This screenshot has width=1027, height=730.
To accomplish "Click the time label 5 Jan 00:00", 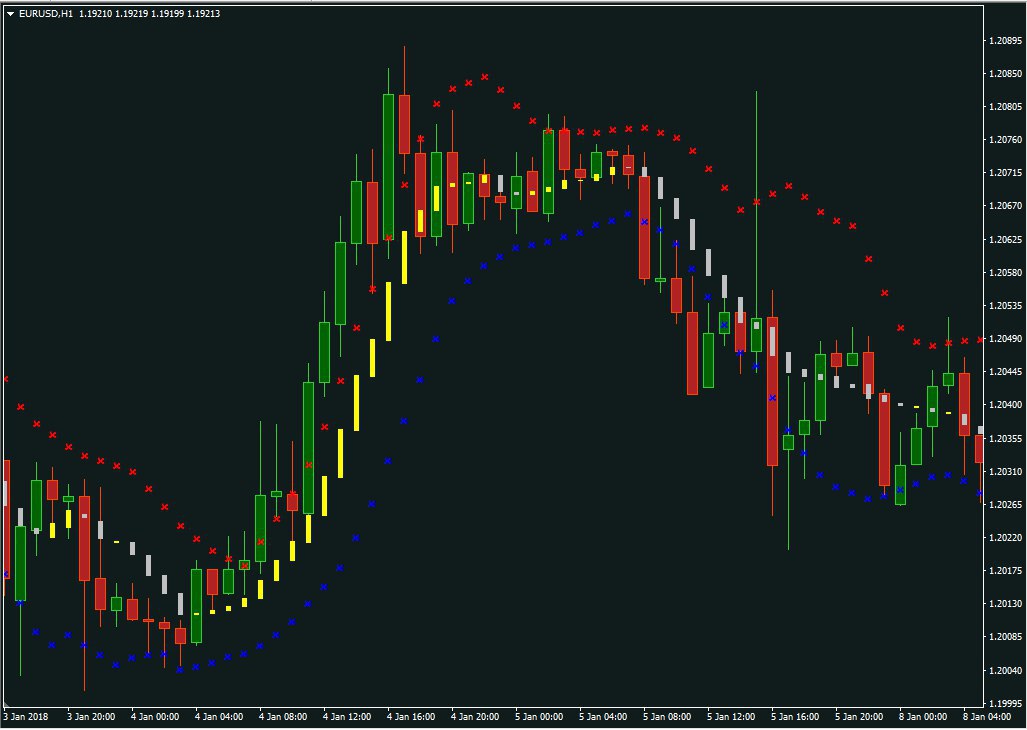I will coord(539,717).
